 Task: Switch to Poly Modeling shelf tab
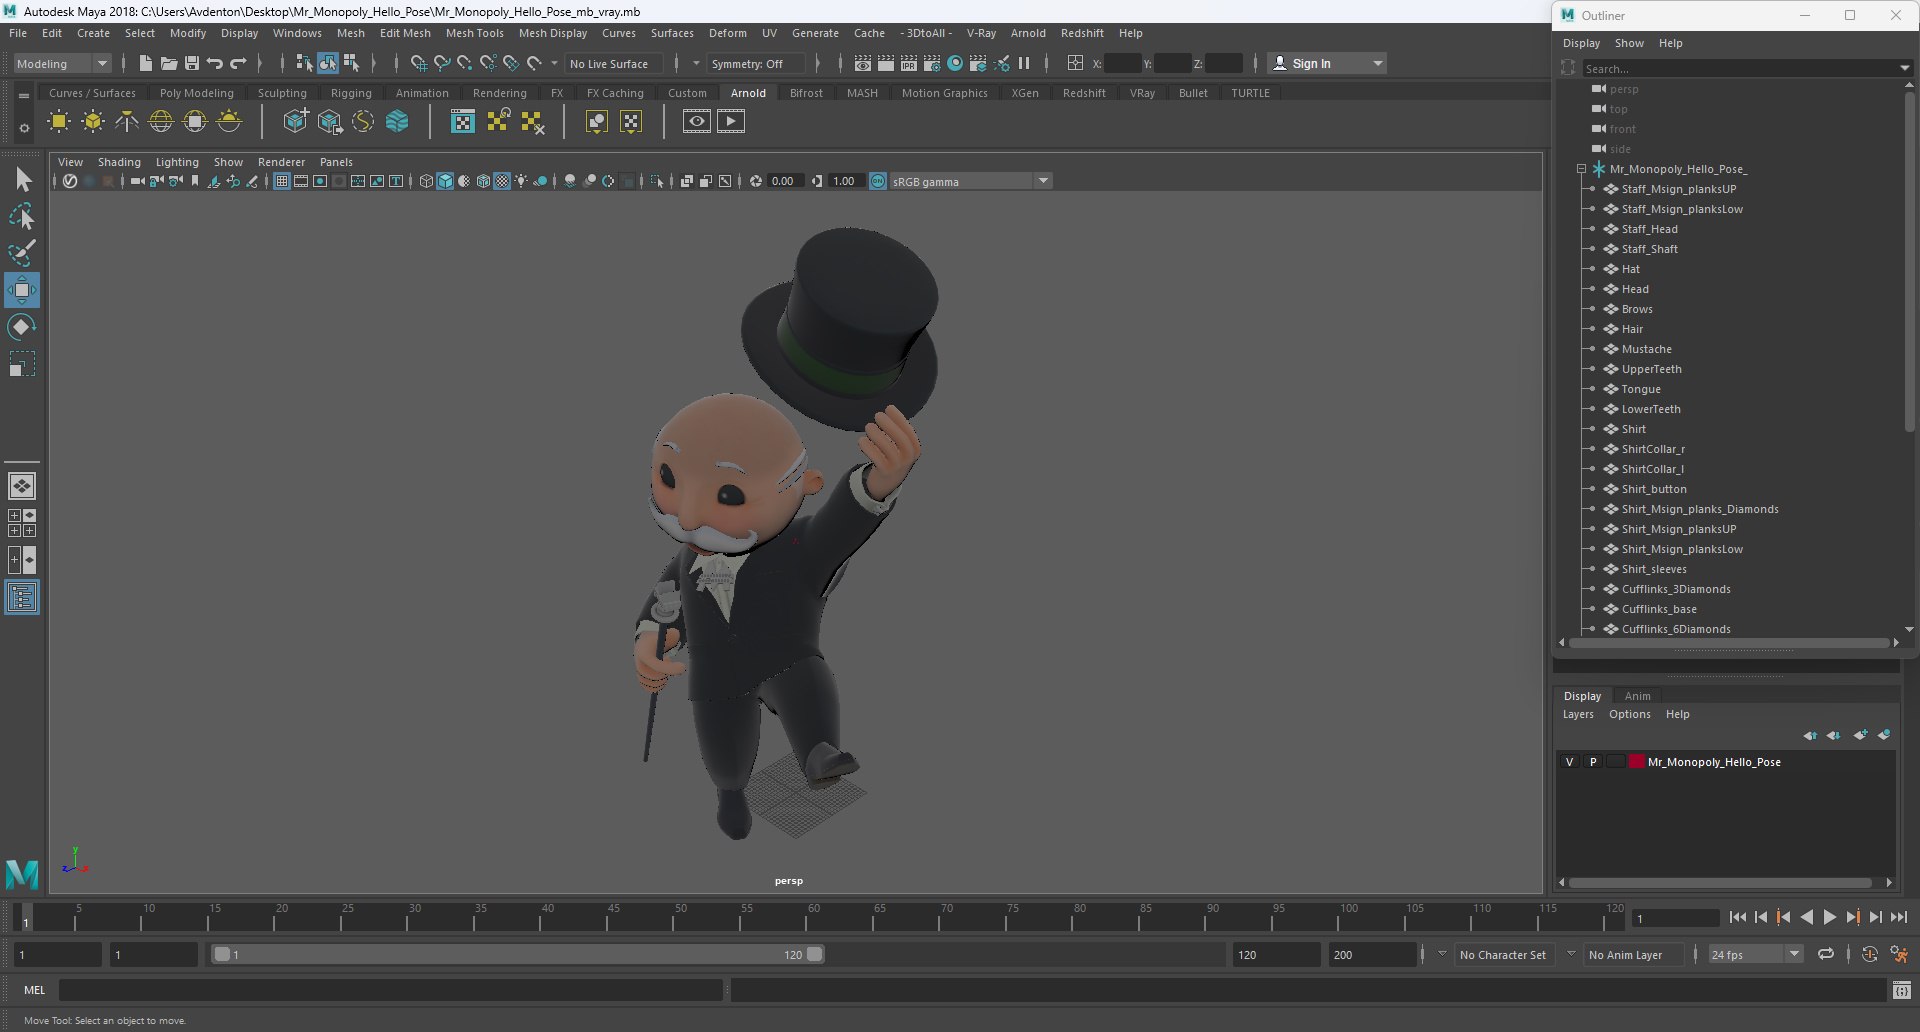[x=197, y=93]
